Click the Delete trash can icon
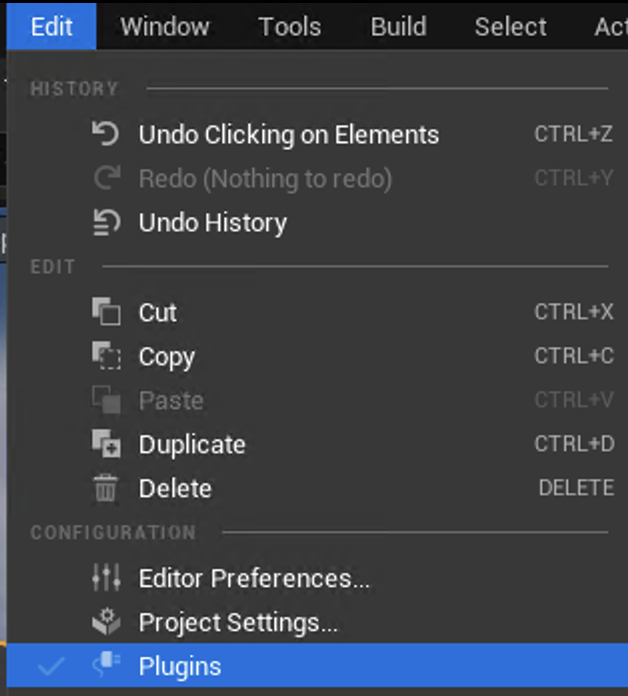The image size is (628, 696). point(105,488)
